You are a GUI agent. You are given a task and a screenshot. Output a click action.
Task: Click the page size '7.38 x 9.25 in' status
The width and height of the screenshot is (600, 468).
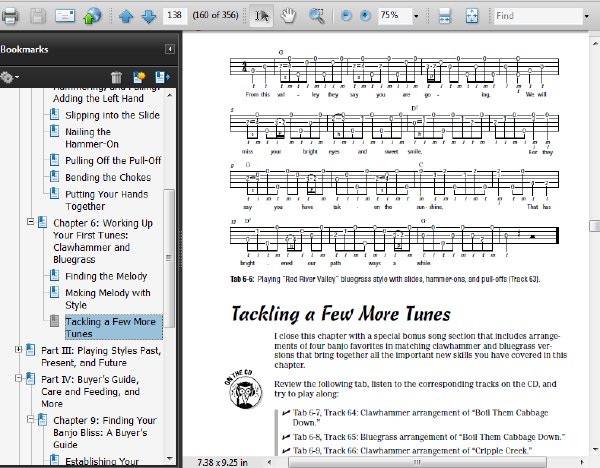click(x=222, y=462)
